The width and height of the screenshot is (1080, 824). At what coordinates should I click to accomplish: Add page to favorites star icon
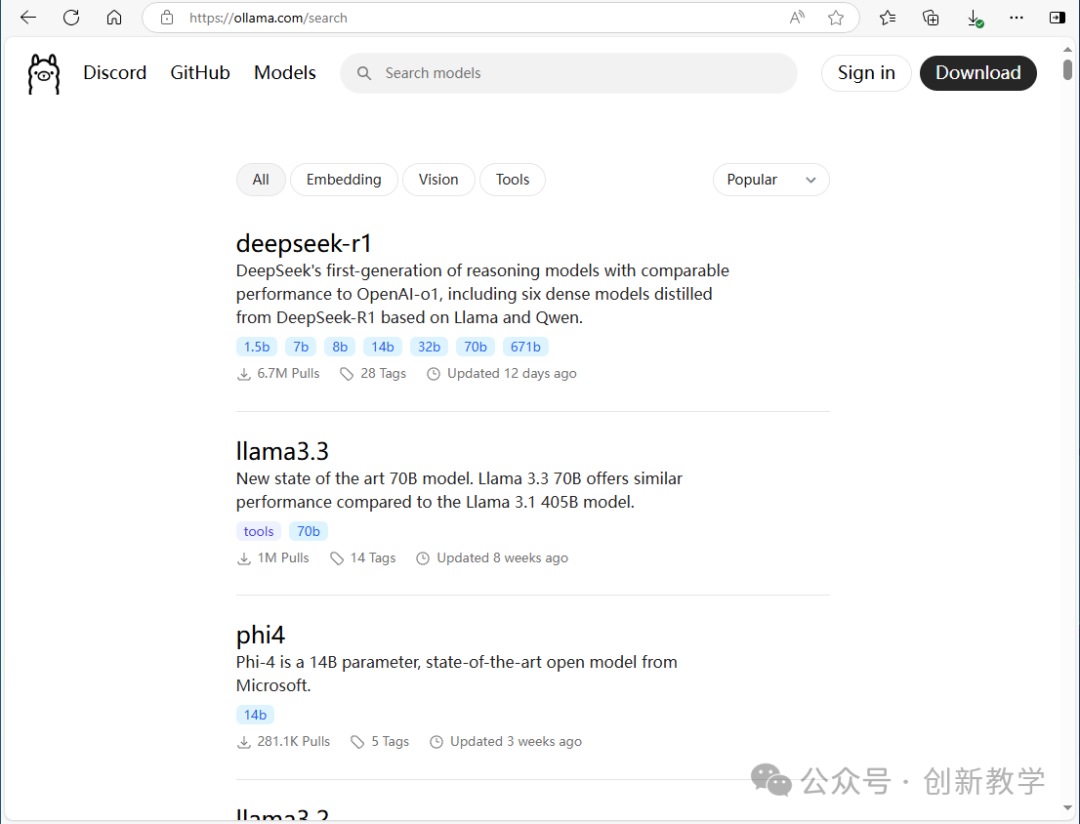835,18
